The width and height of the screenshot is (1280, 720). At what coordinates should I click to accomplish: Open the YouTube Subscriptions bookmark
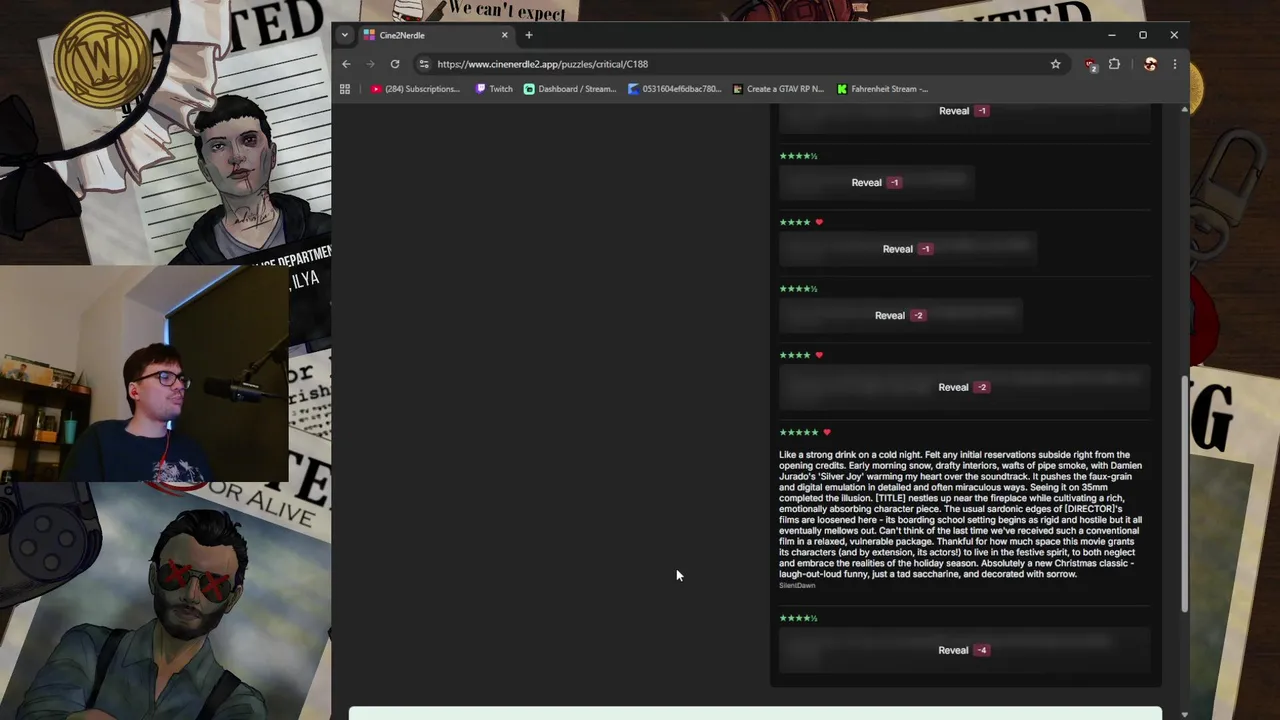pyautogui.click(x=415, y=89)
